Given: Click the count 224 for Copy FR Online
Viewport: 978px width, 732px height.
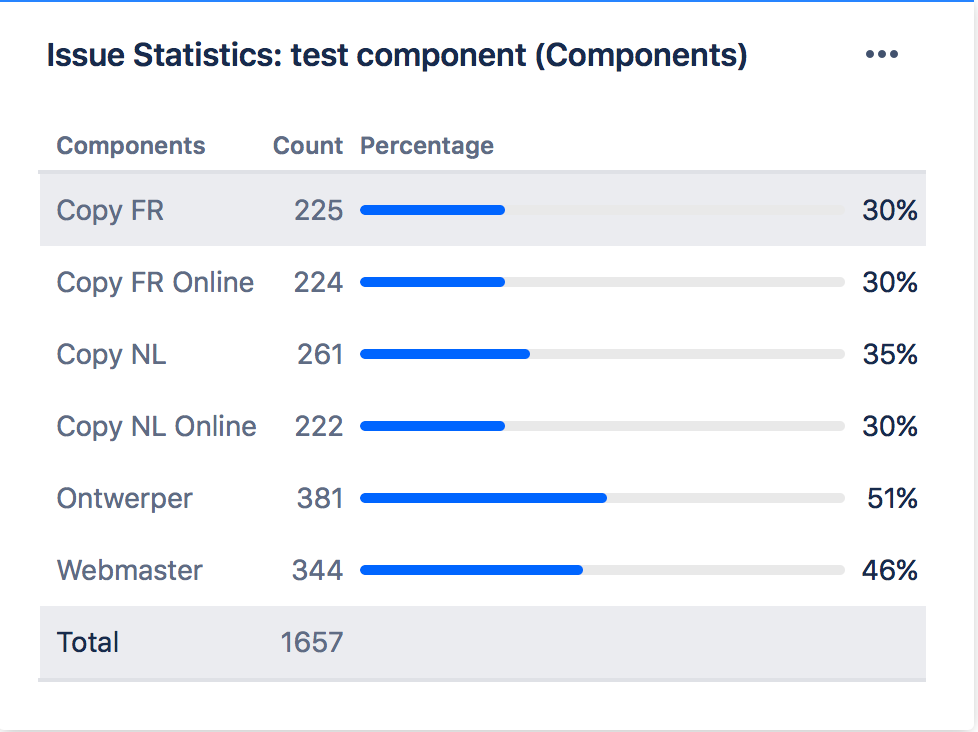Looking at the screenshot, I should [319, 282].
